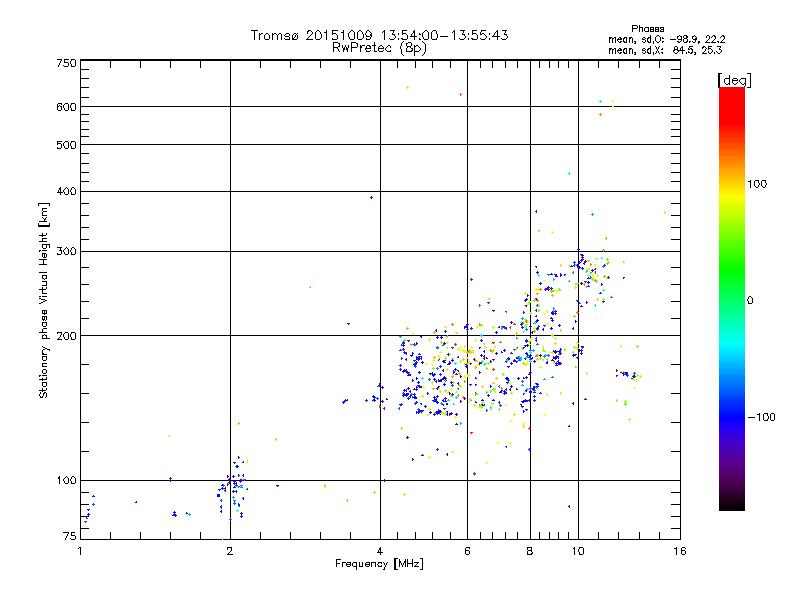Click y-axis tick label '300'
The image size is (800, 600).
pos(66,252)
